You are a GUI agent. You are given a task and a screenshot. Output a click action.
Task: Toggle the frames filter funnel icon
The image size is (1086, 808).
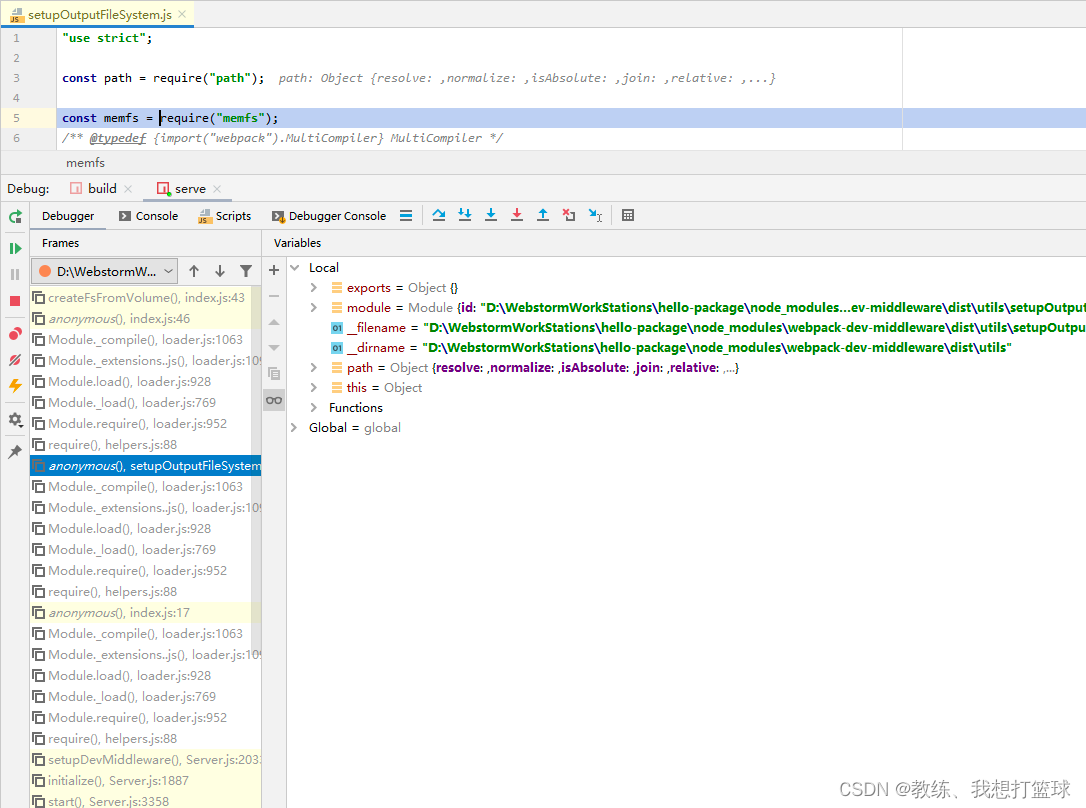(x=246, y=270)
